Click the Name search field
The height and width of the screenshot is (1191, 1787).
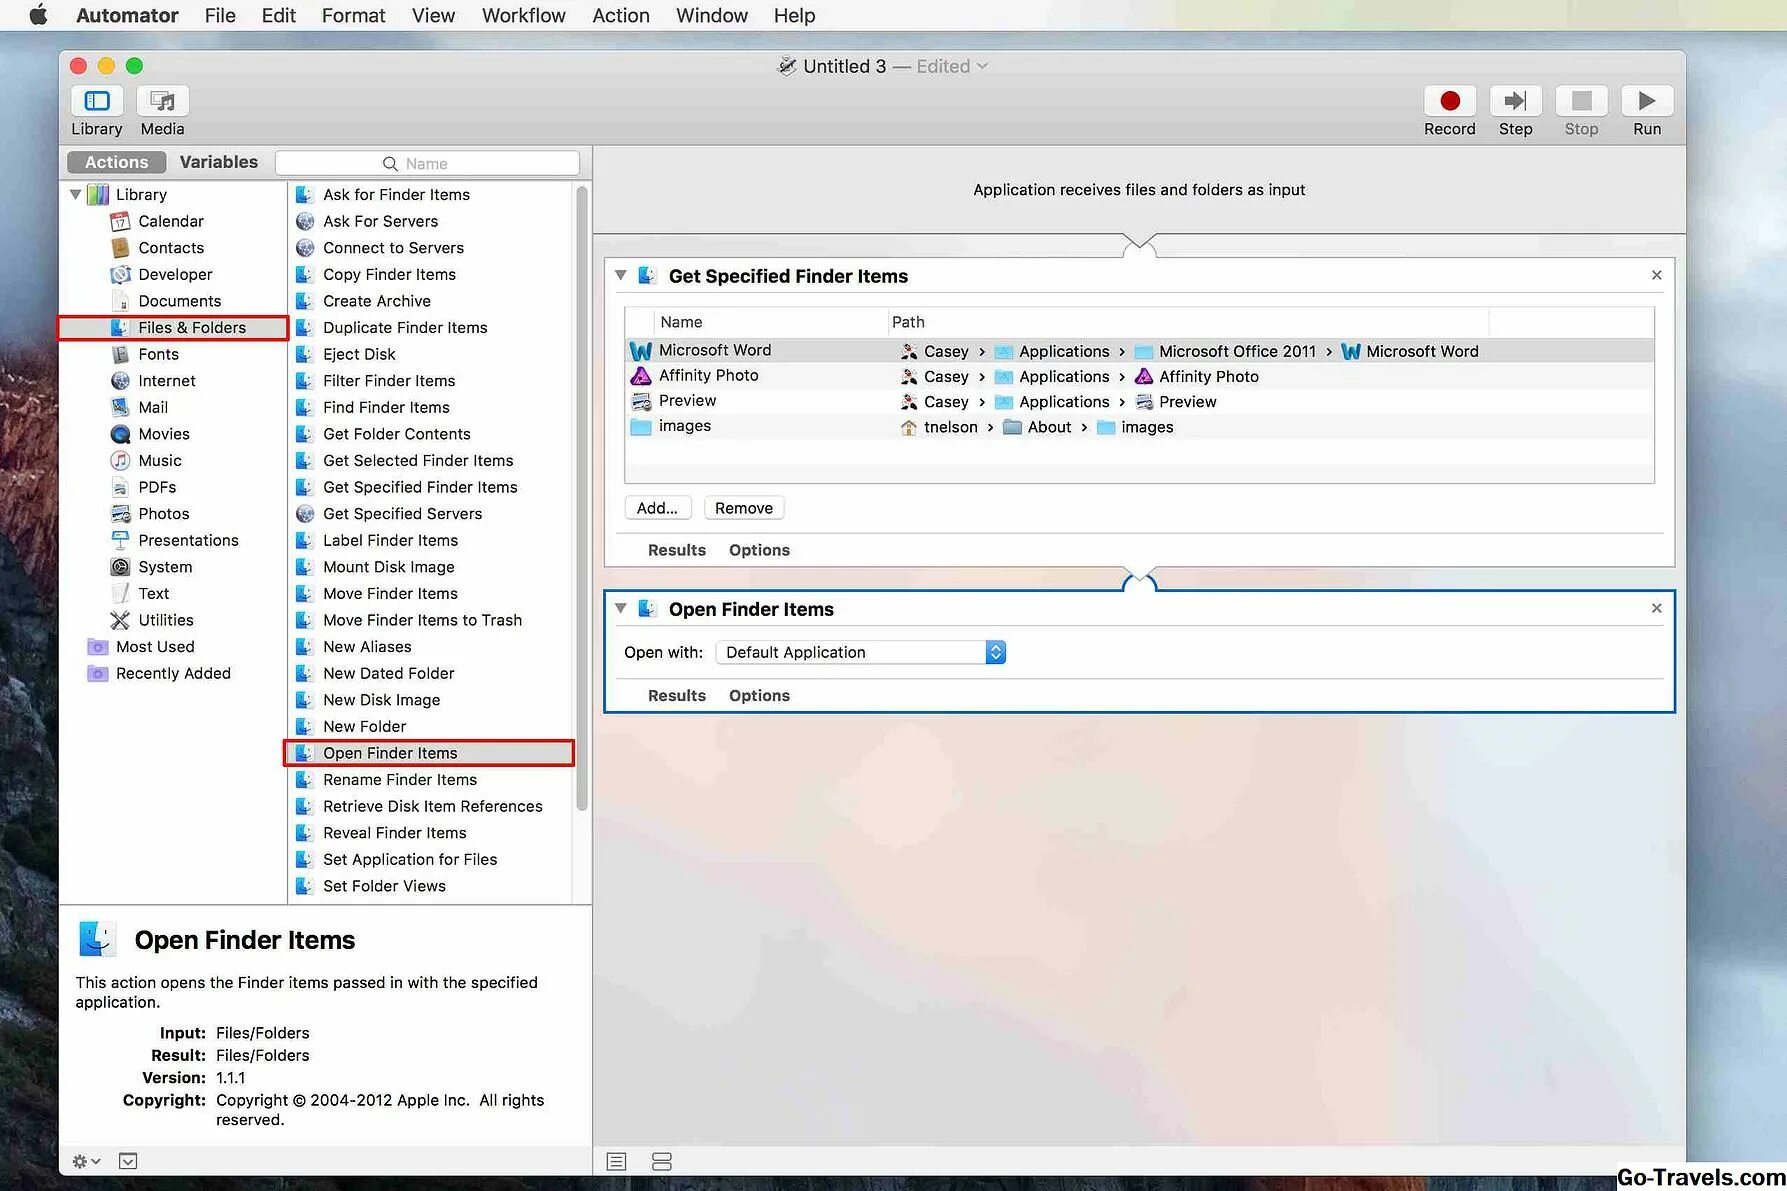[x=427, y=163]
